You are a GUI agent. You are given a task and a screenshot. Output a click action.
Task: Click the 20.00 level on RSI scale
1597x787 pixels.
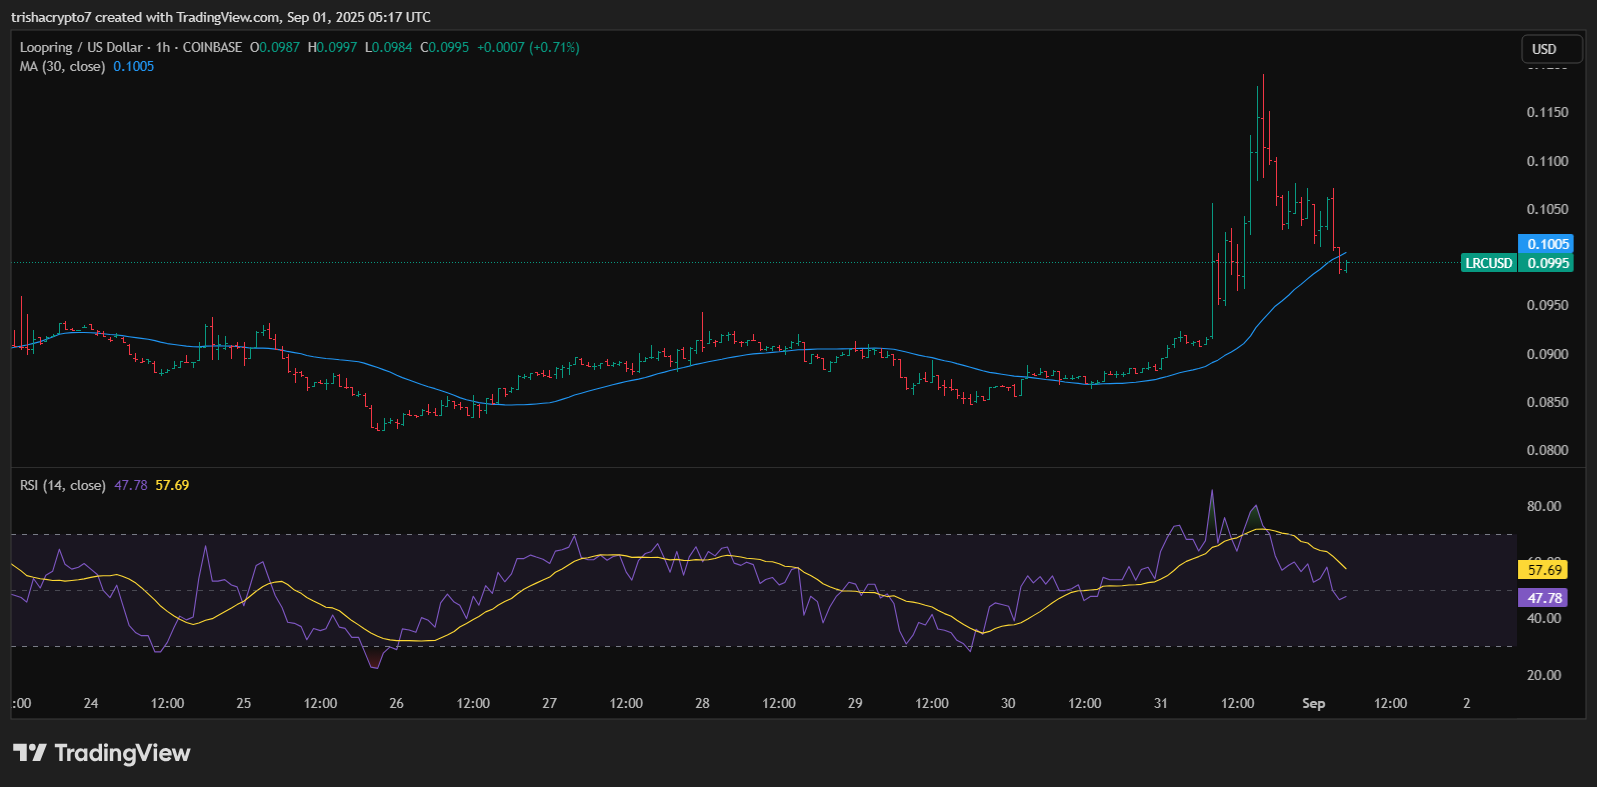pyautogui.click(x=1543, y=675)
